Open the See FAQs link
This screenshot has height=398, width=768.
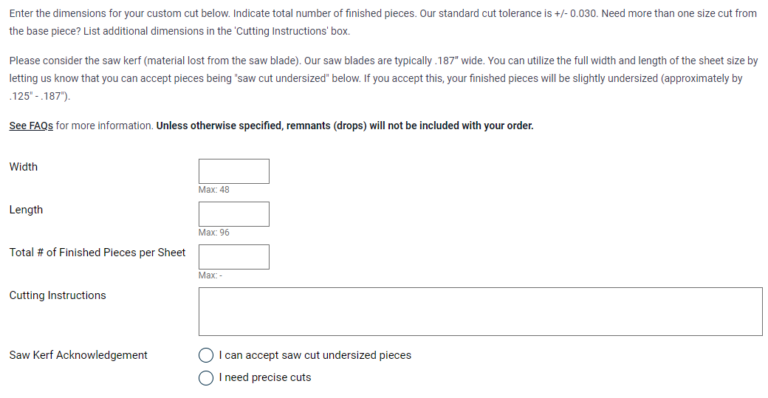(x=31, y=125)
